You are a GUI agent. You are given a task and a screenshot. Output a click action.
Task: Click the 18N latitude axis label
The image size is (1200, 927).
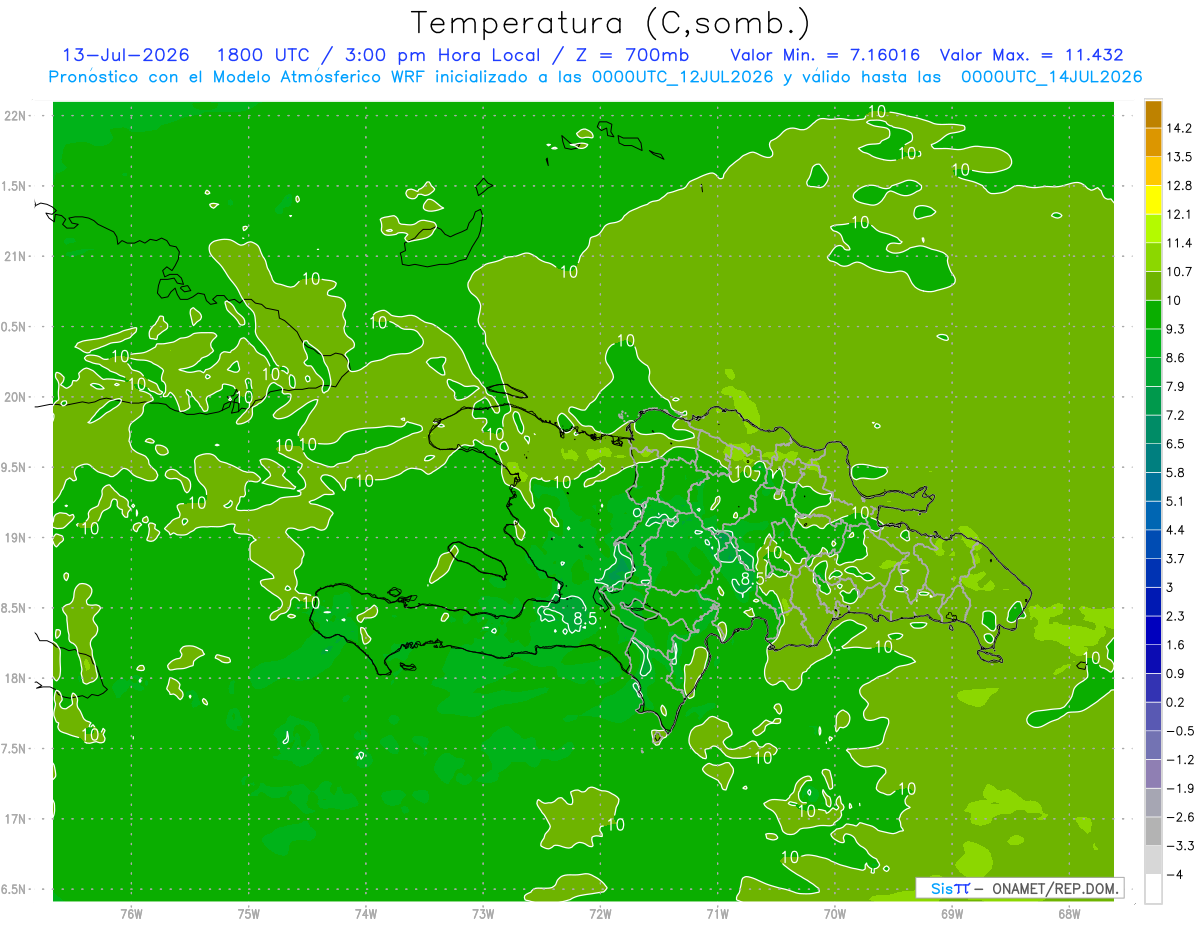15,679
